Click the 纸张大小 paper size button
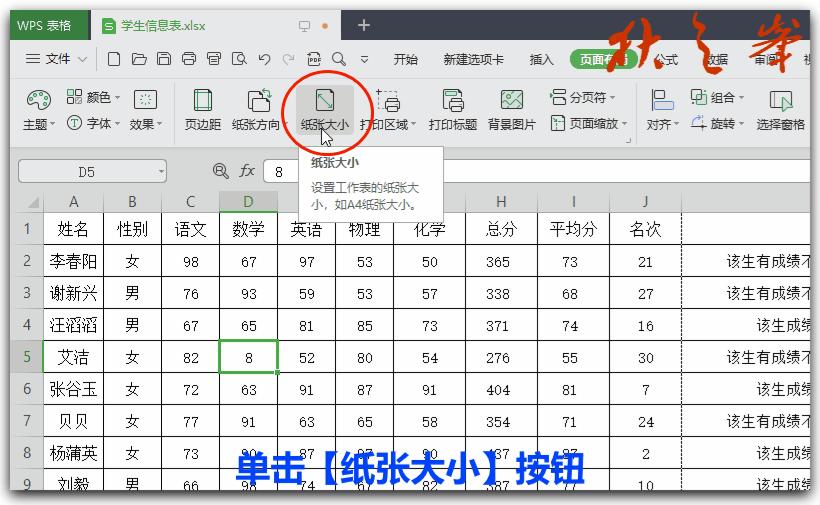 325,110
